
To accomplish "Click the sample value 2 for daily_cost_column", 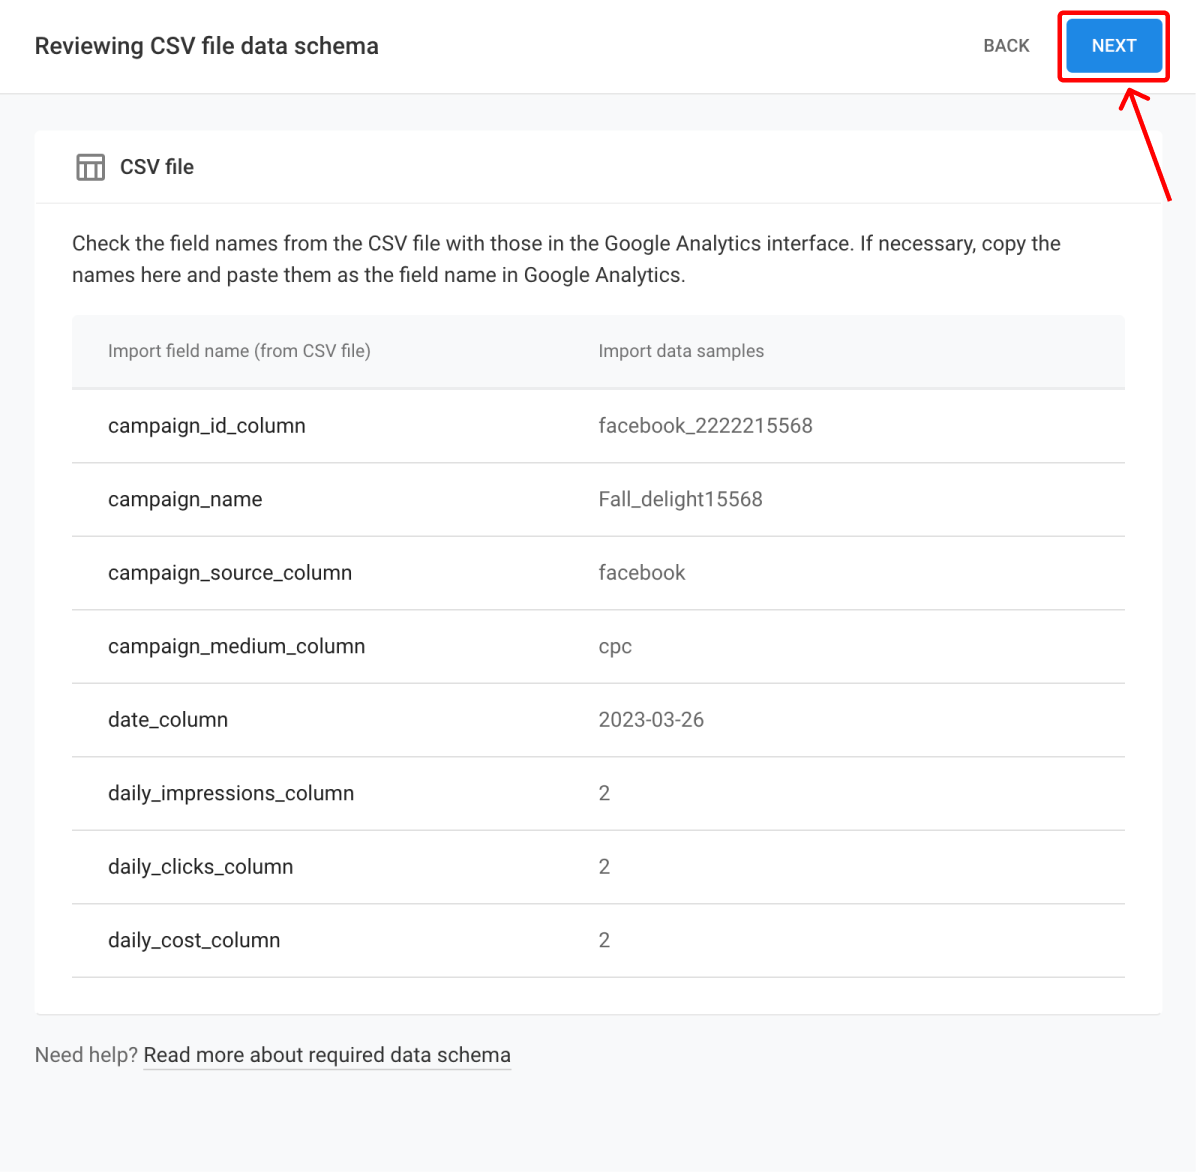I will (604, 940).
